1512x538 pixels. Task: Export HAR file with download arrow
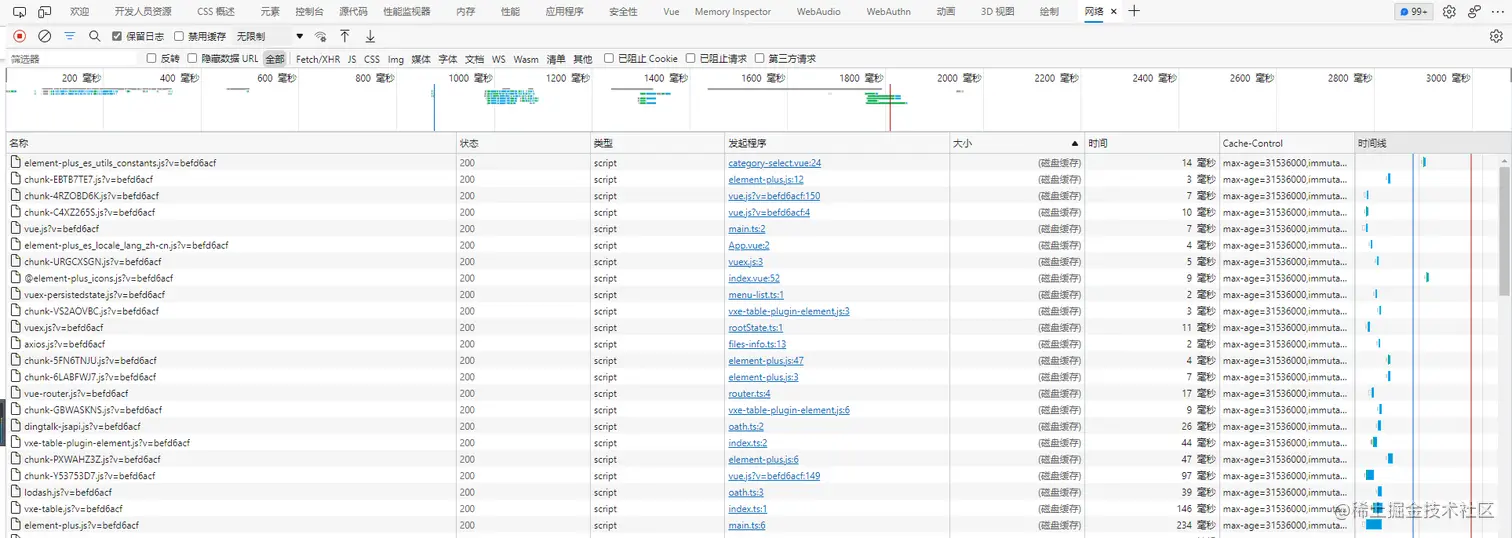coord(370,36)
